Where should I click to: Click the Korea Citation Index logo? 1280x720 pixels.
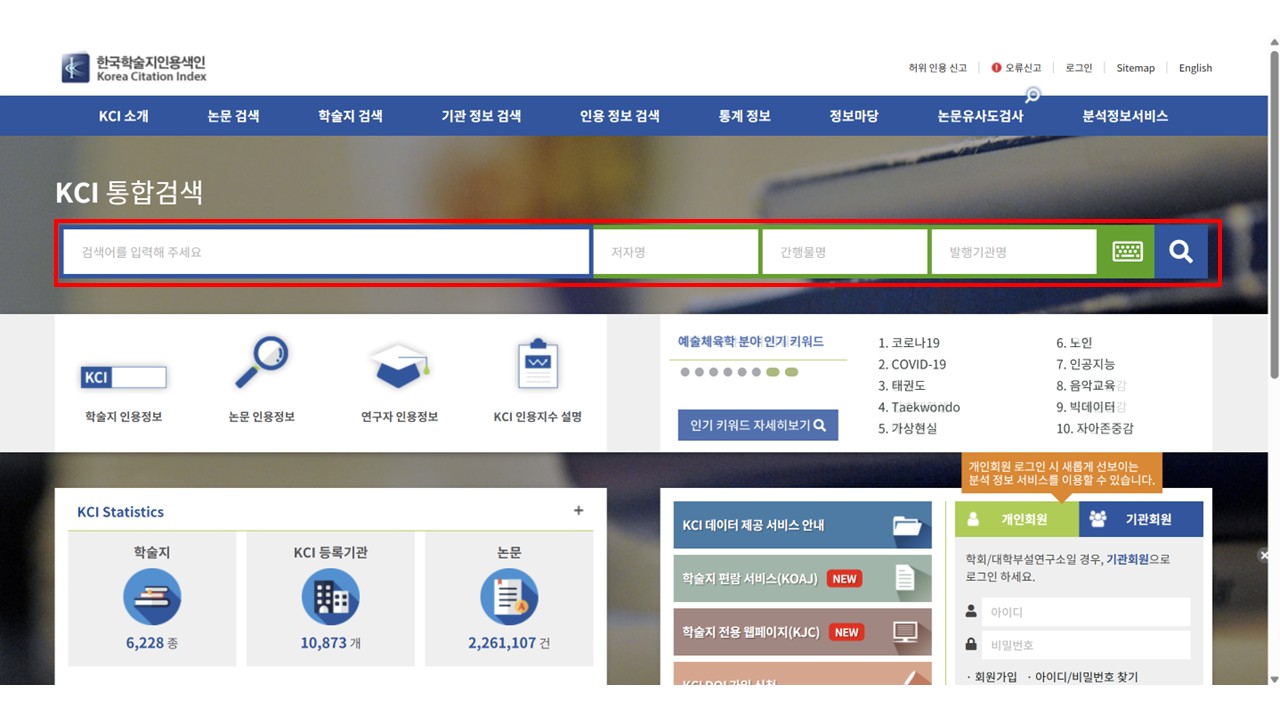(x=134, y=68)
